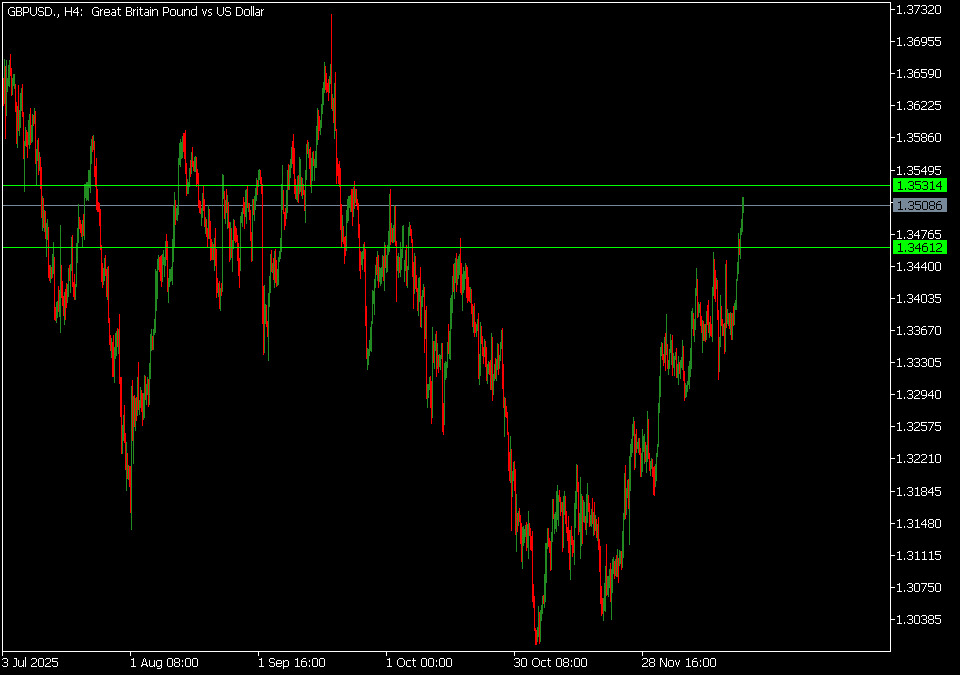Select the green 1.35314 price tag
The height and width of the screenshot is (675, 960).
coord(919,186)
